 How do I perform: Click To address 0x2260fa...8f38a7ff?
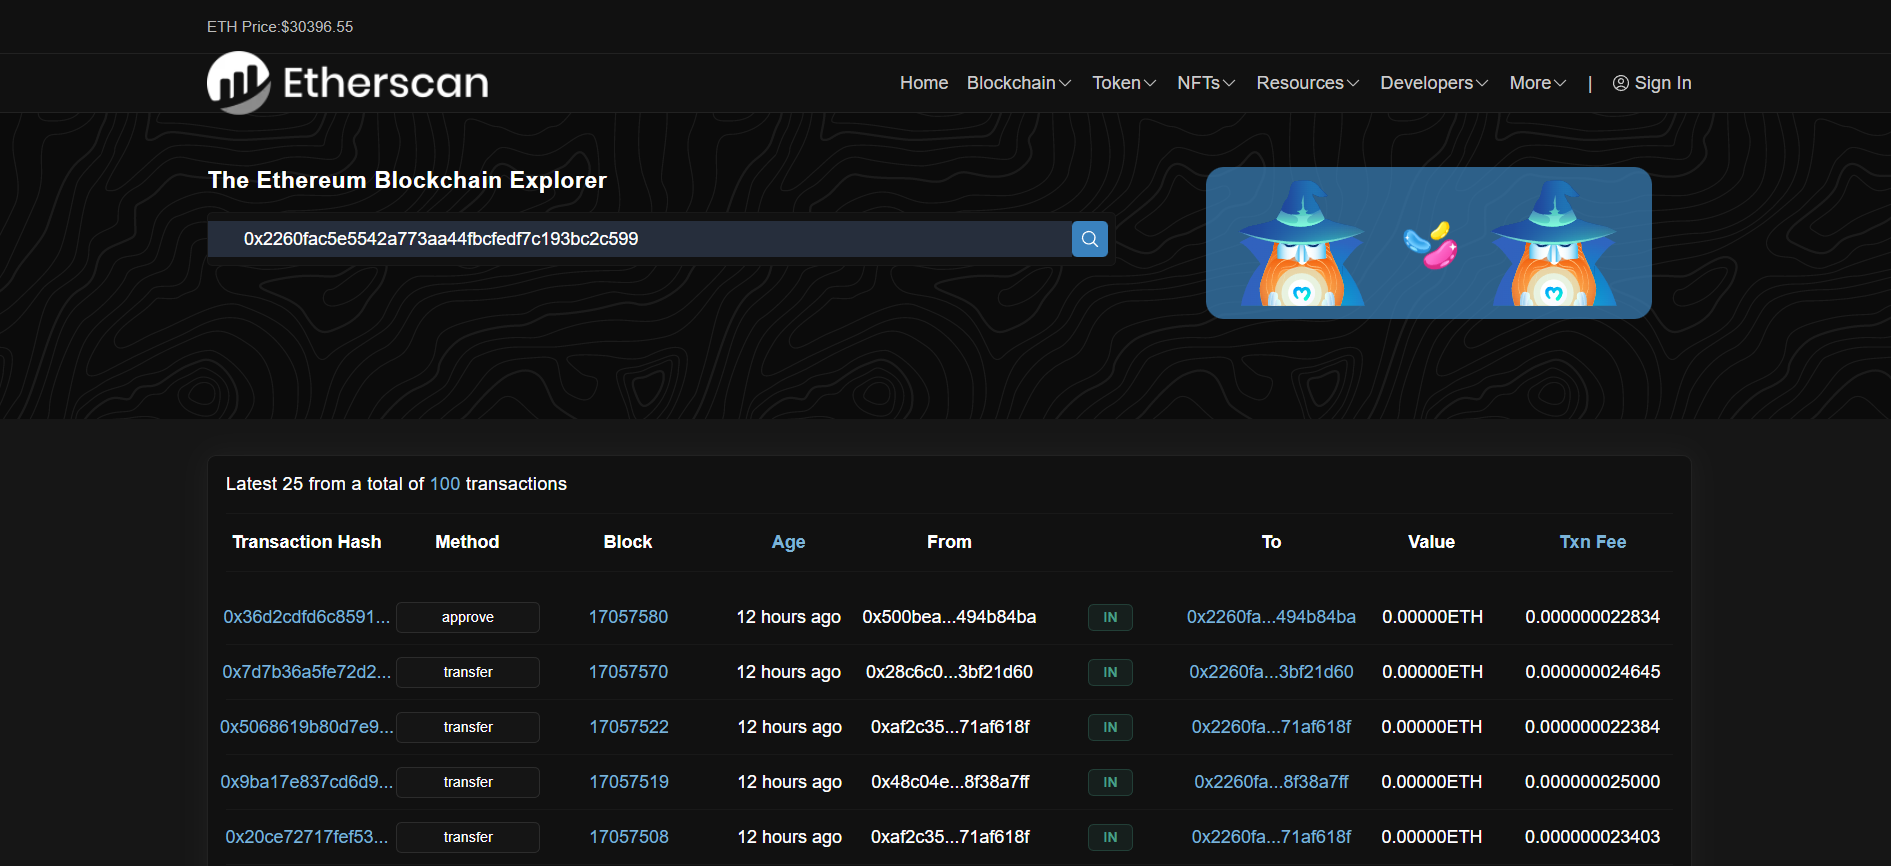click(1271, 782)
